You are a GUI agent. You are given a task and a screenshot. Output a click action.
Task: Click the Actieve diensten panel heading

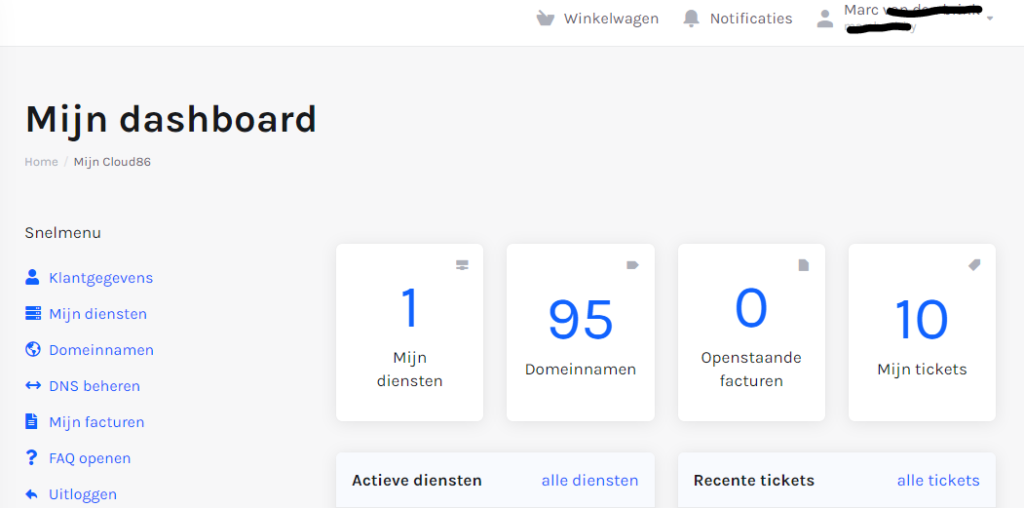pos(417,481)
